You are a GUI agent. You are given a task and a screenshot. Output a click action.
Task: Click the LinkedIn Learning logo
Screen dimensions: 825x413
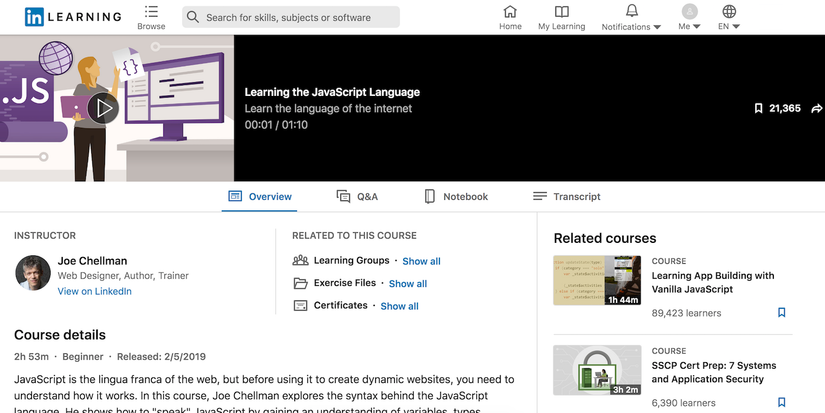pyautogui.click(x=73, y=17)
